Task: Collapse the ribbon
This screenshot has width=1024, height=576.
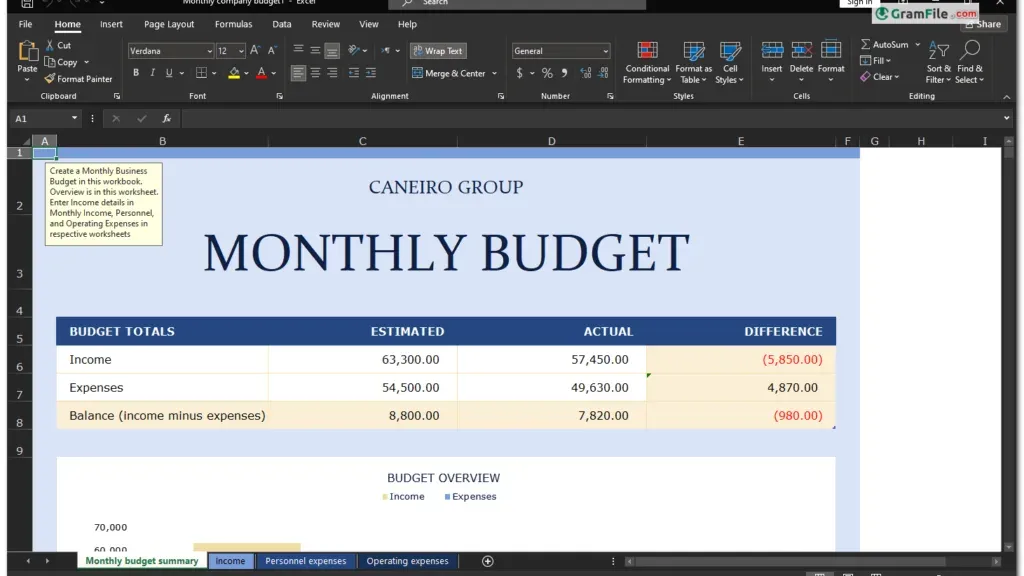Action: (x=1006, y=97)
